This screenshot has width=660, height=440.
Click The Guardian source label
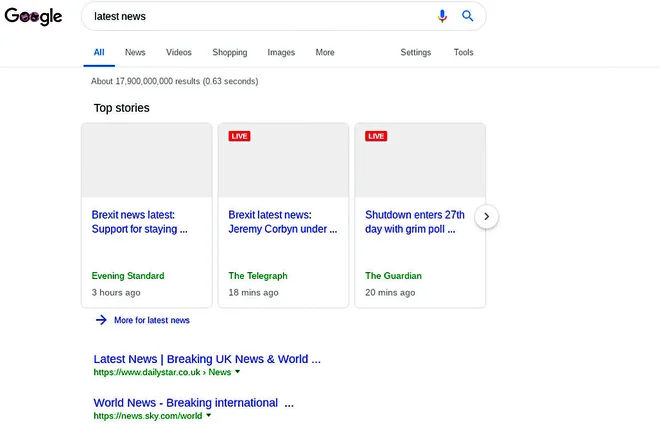393,276
